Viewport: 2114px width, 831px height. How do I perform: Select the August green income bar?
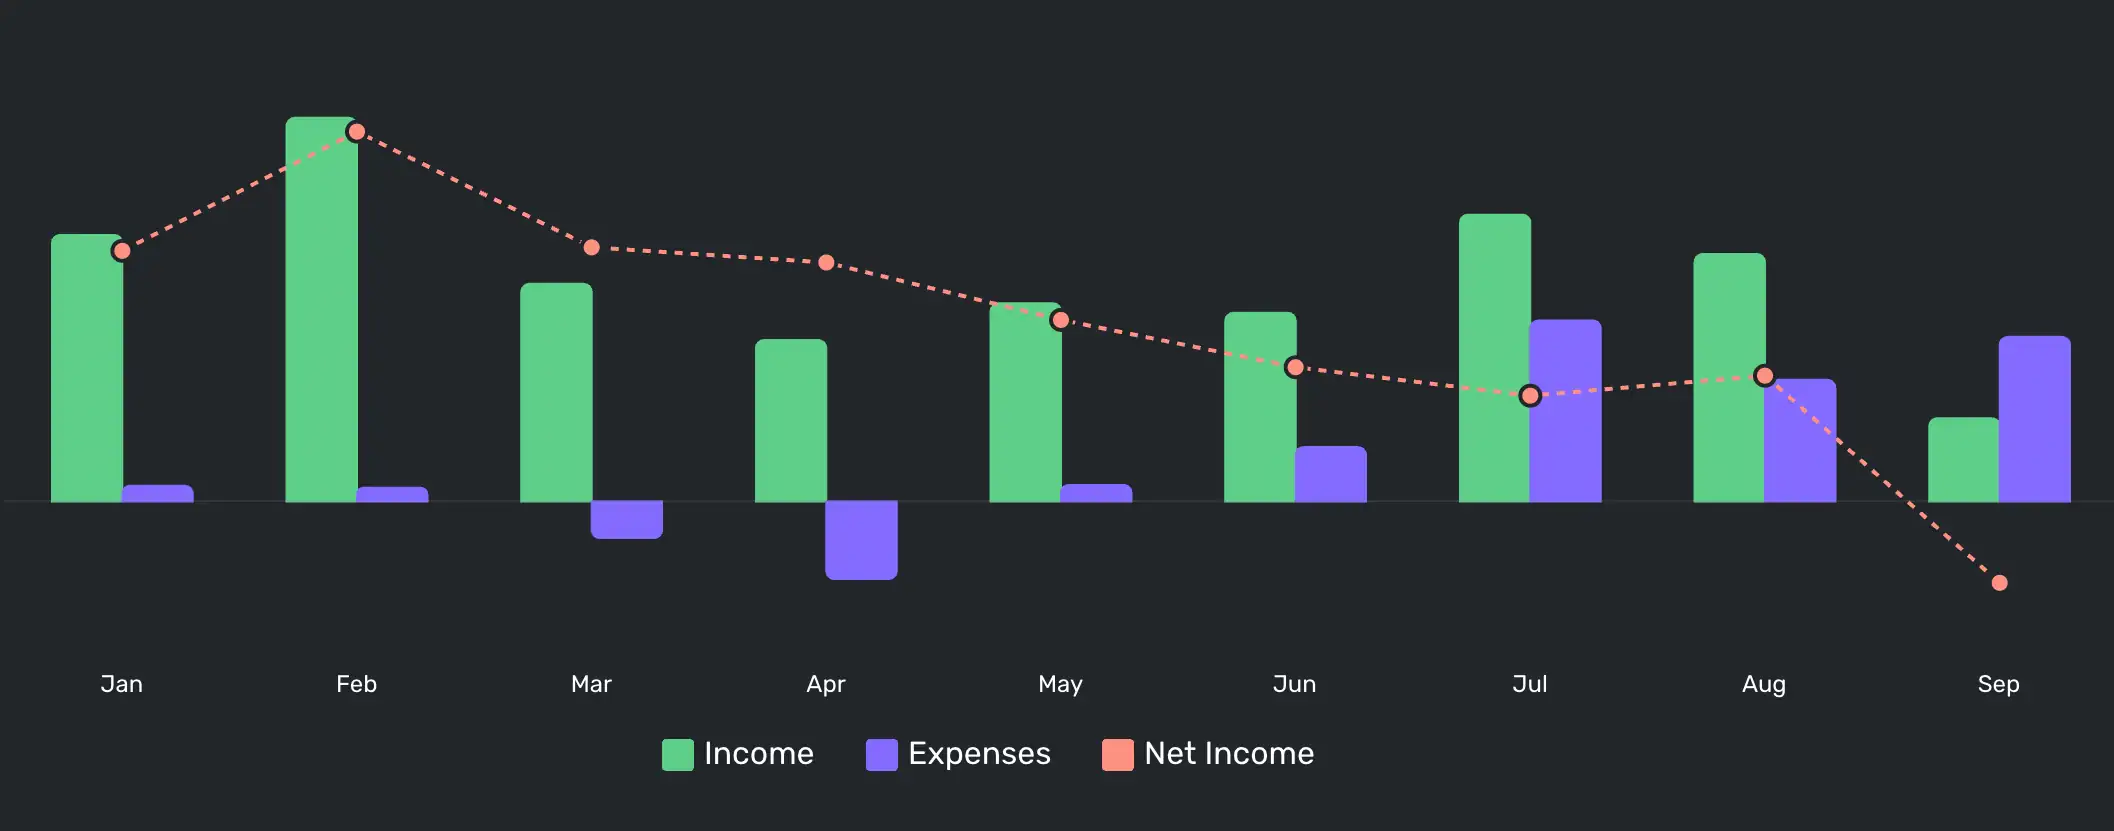pyautogui.click(x=1729, y=378)
